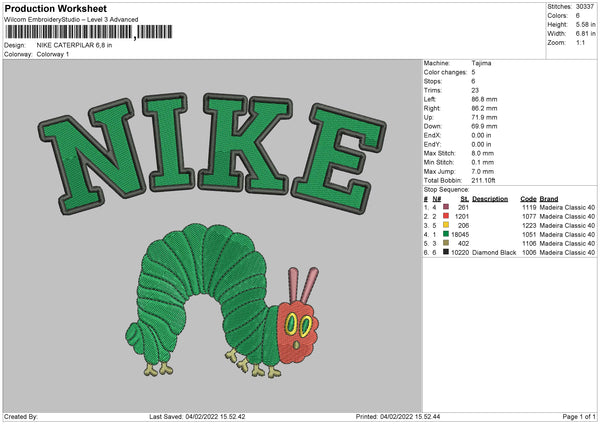Click the left extent '86.8 mm'

[484, 99]
